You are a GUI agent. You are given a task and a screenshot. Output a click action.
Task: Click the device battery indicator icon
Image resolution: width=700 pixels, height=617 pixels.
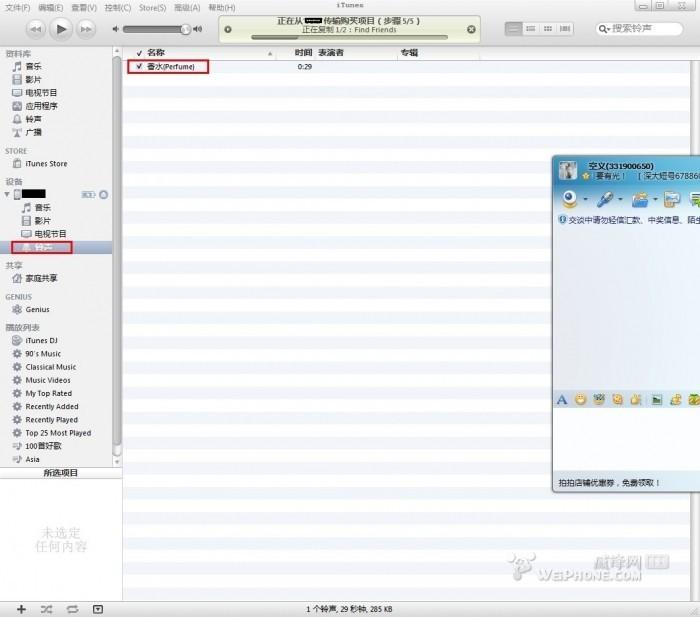[x=88, y=195]
